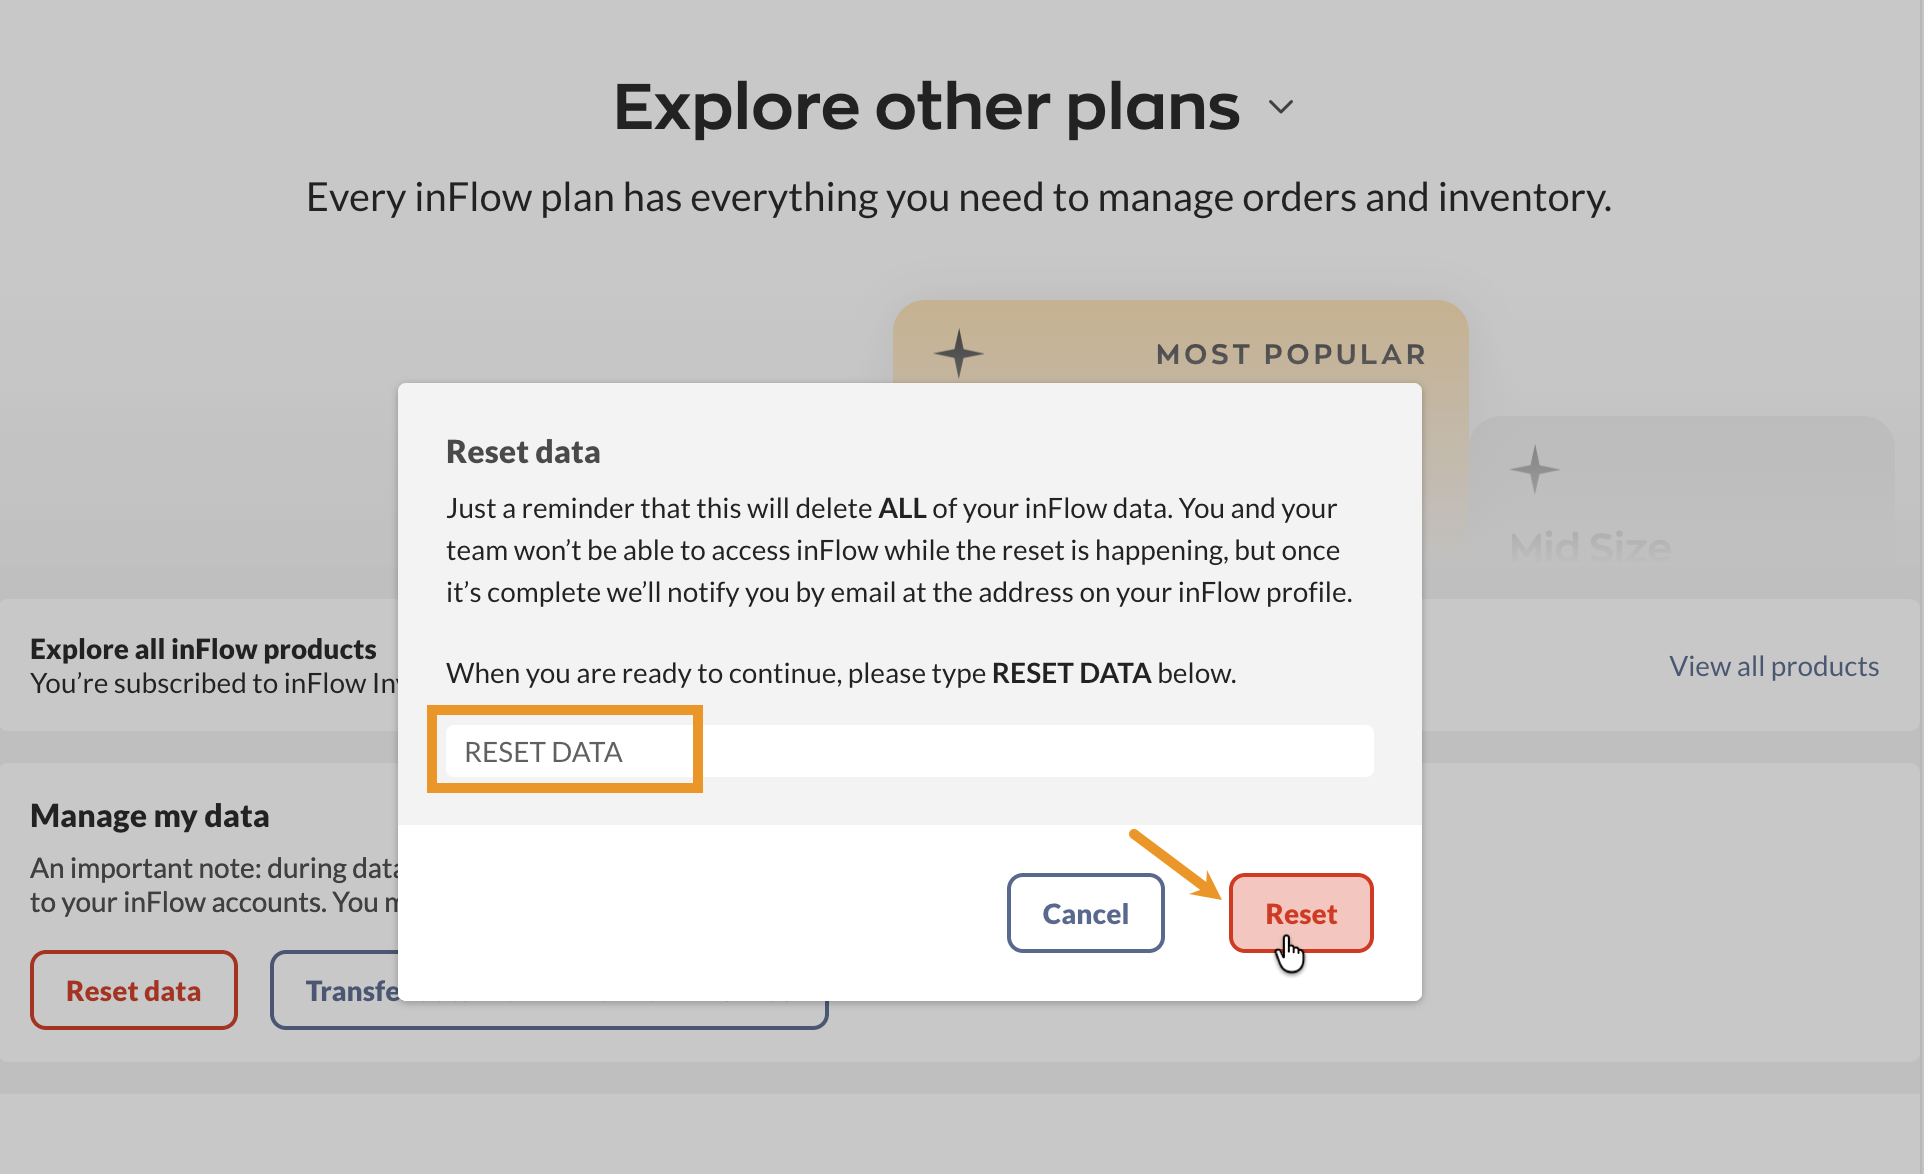
Task: Expand the Explore other plans chevron
Action: (x=1281, y=107)
